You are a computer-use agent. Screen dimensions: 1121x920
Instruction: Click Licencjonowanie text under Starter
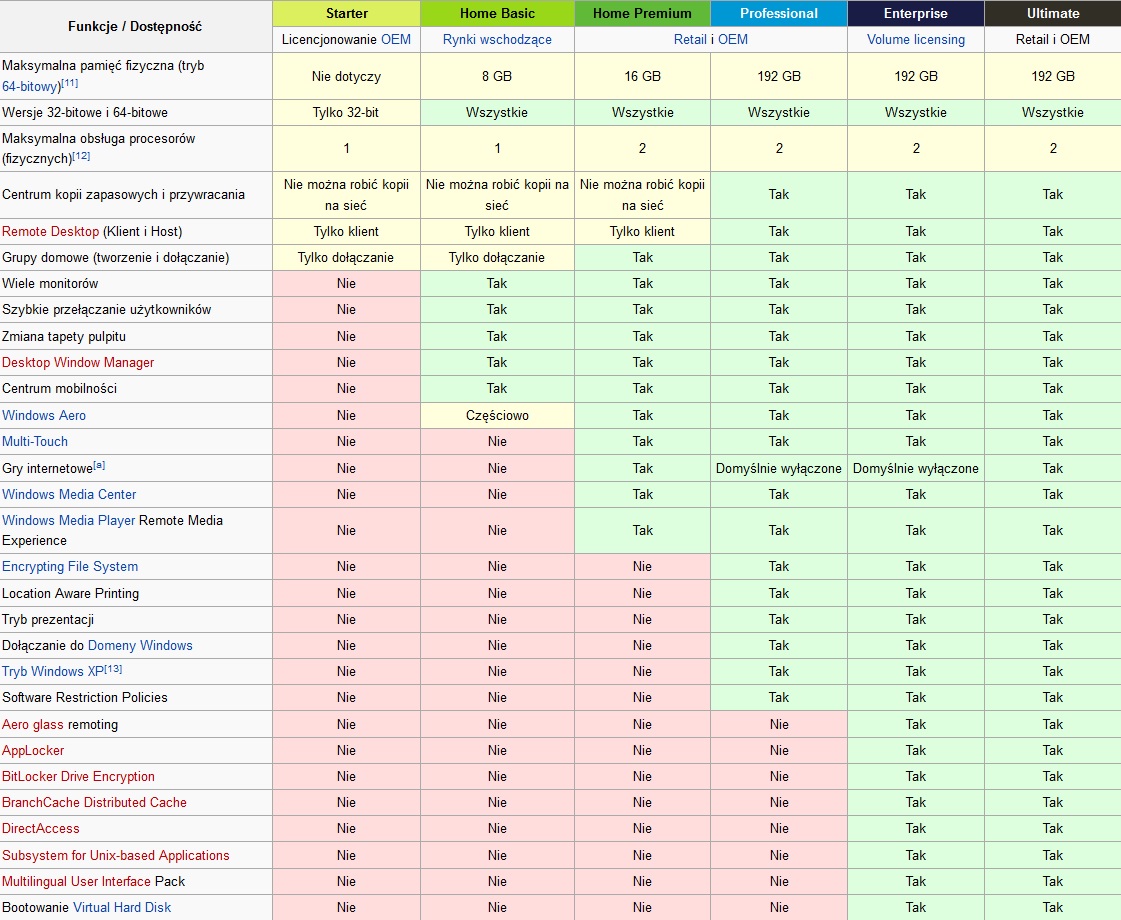coord(330,39)
